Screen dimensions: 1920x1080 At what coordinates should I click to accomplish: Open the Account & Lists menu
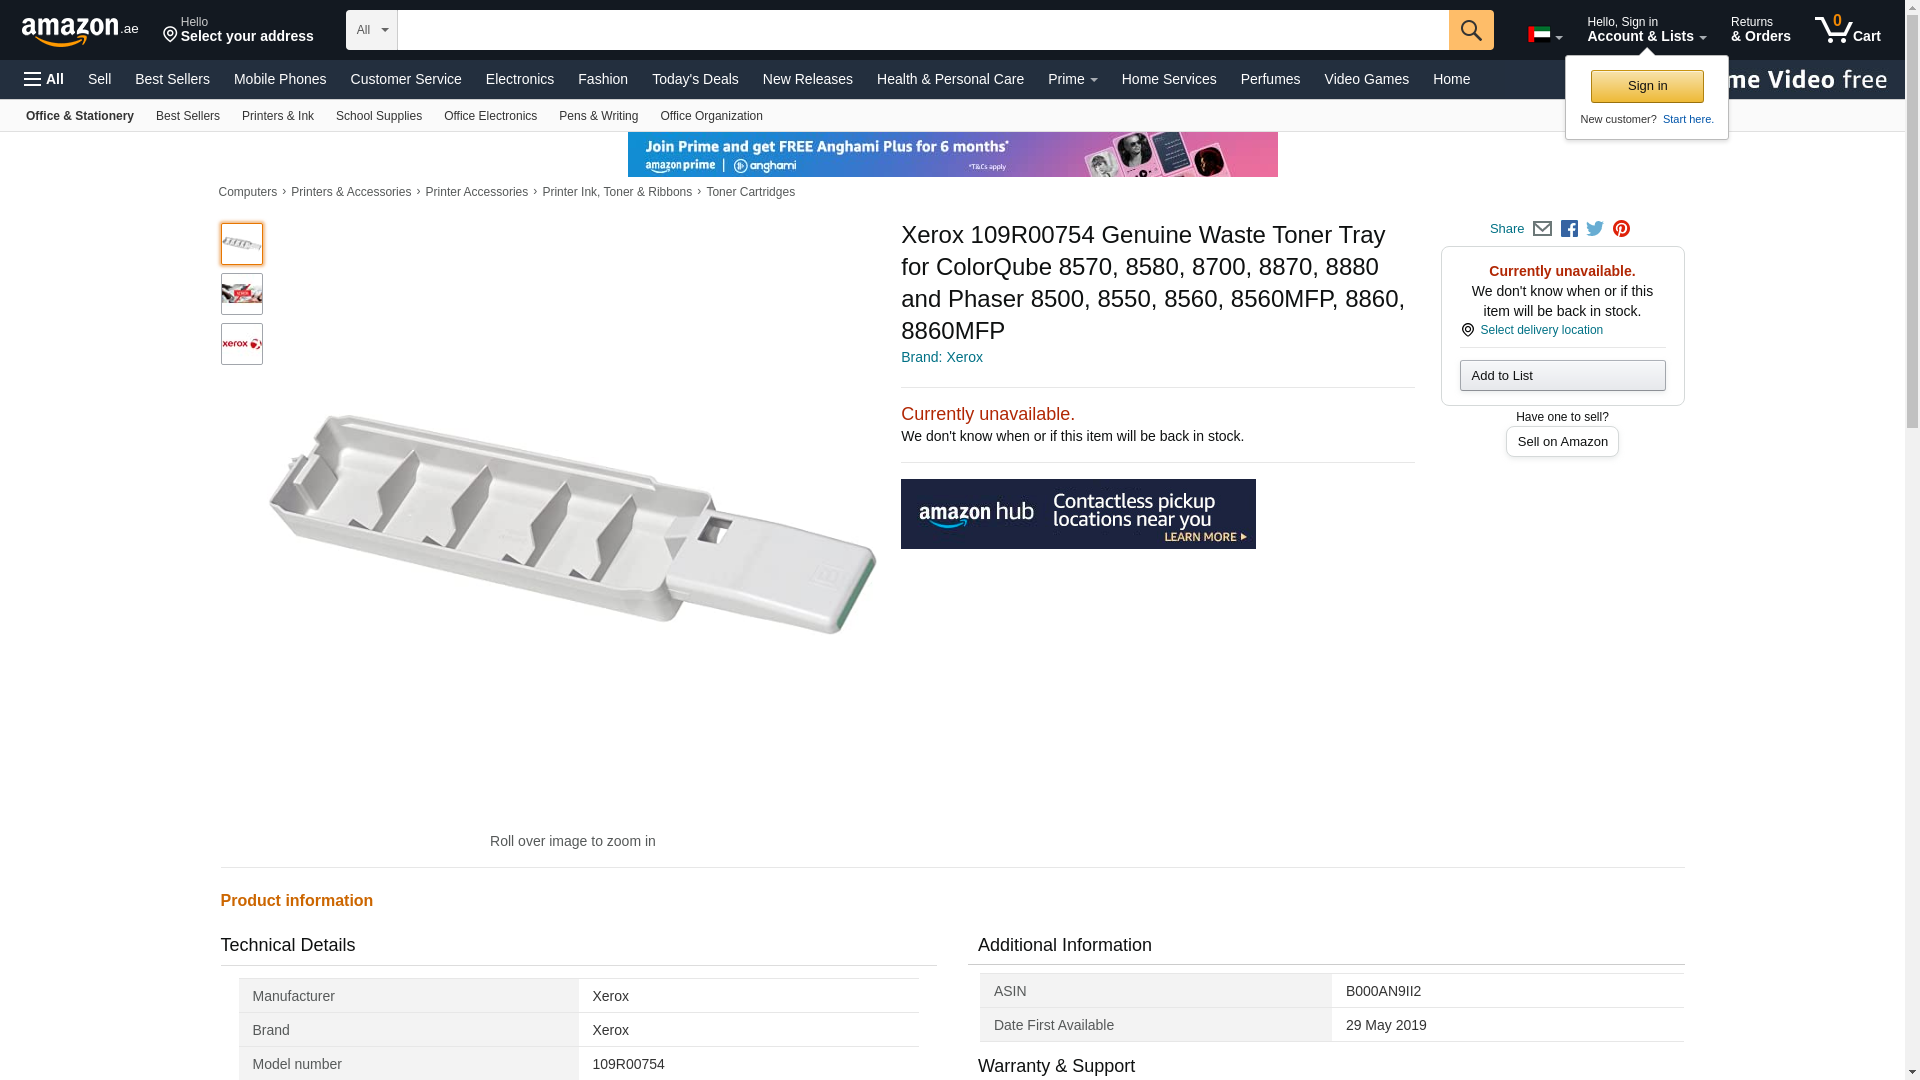click(x=1645, y=30)
